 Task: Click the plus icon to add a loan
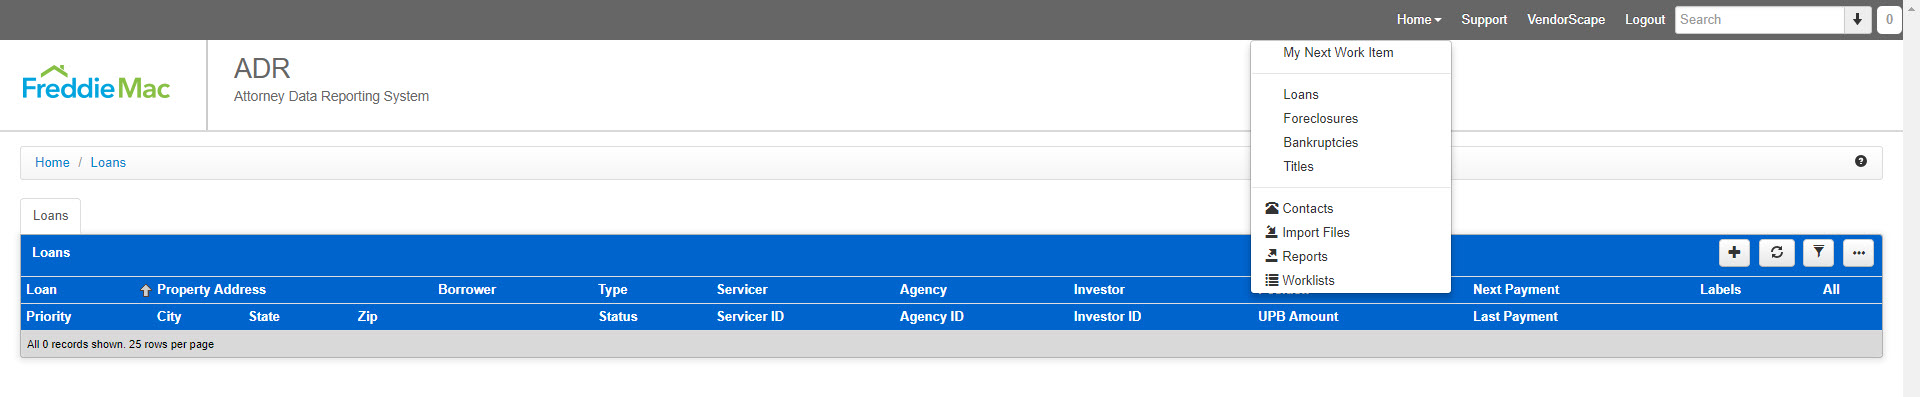(x=1734, y=253)
